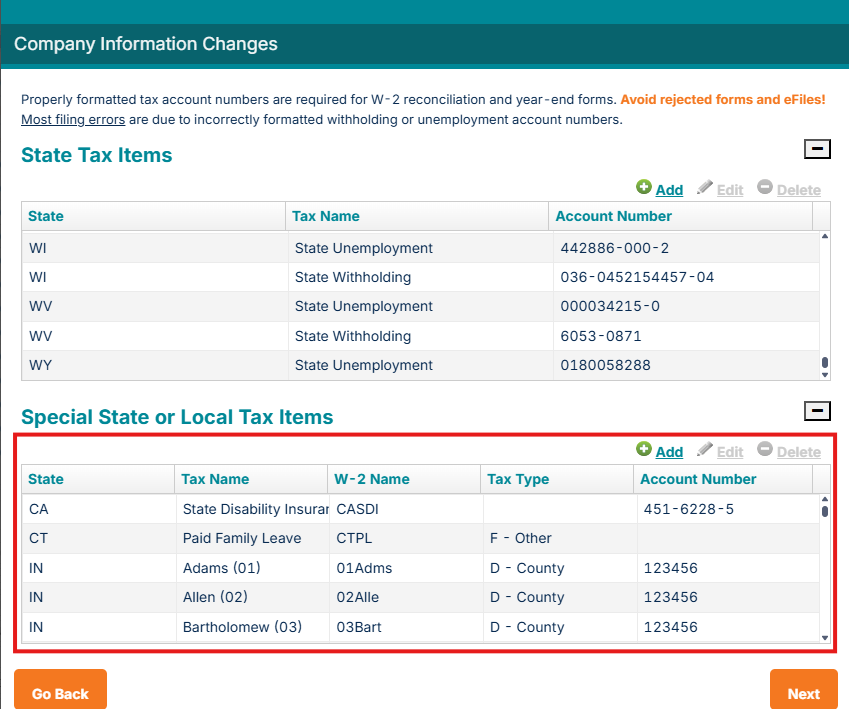Click scroll down arrow in Special Tax Items table

[x=825, y=638]
